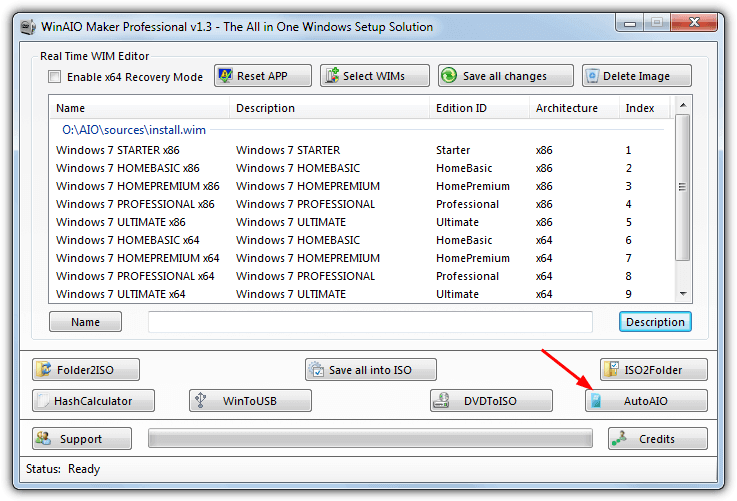Click the Delete Image recycle bin icon
This screenshot has width=737, height=501.
(592, 76)
